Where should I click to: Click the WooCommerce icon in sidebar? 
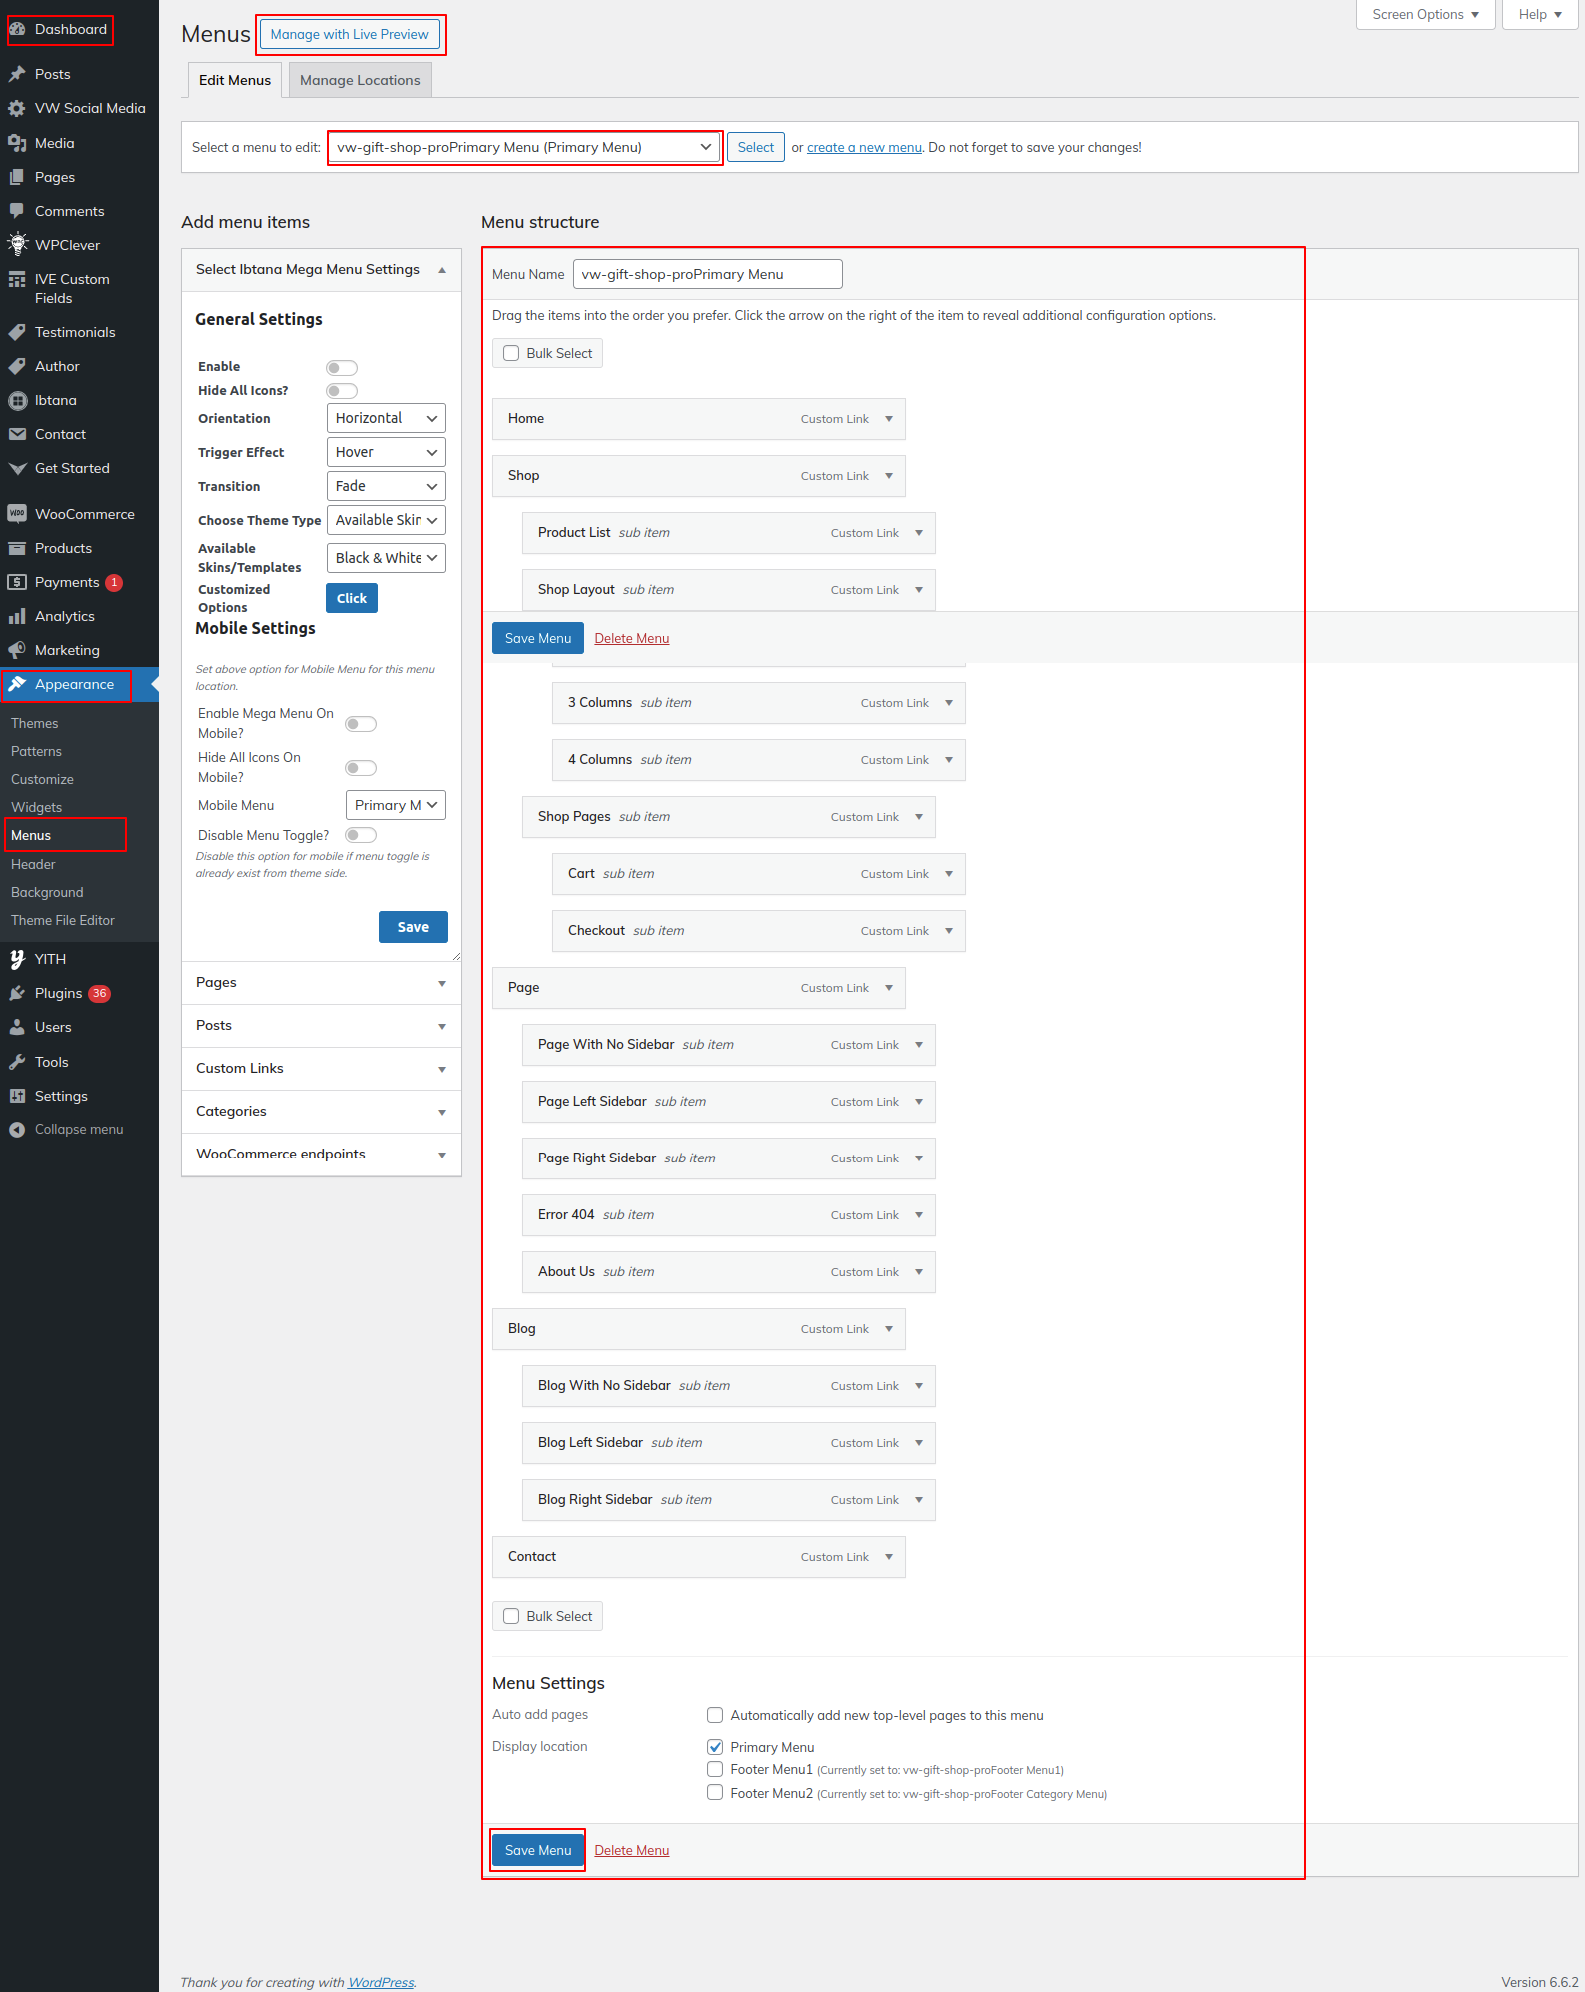17,514
